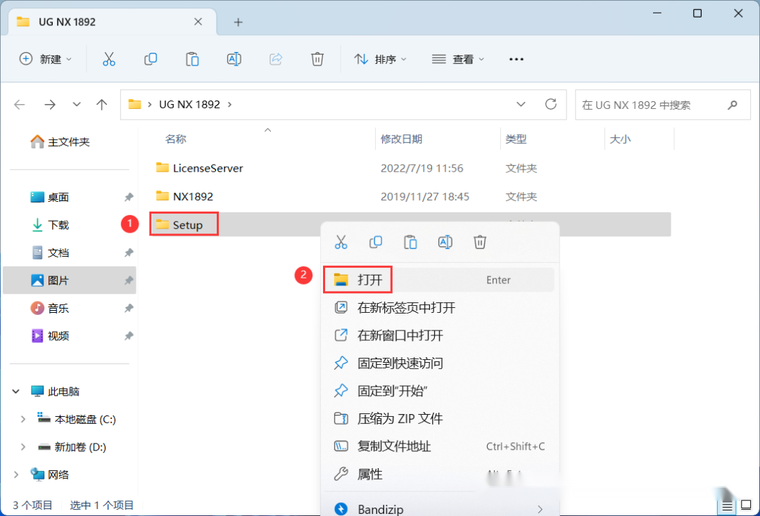The width and height of the screenshot is (760, 516).
Task: Click the UG NX 1892 breadcrumb in address bar
Action: click(190, 105)
